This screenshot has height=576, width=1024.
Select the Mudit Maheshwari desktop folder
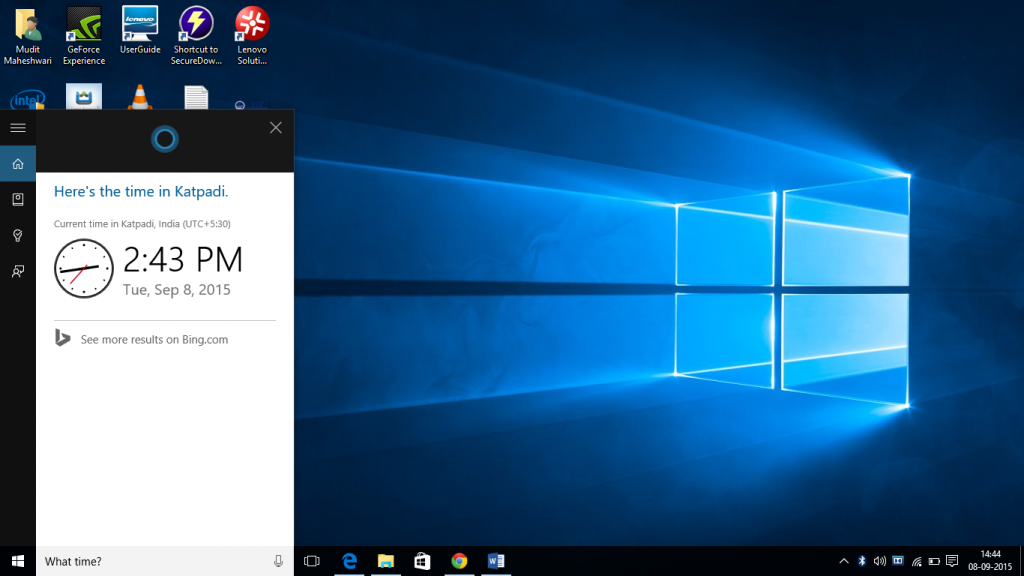27,37
